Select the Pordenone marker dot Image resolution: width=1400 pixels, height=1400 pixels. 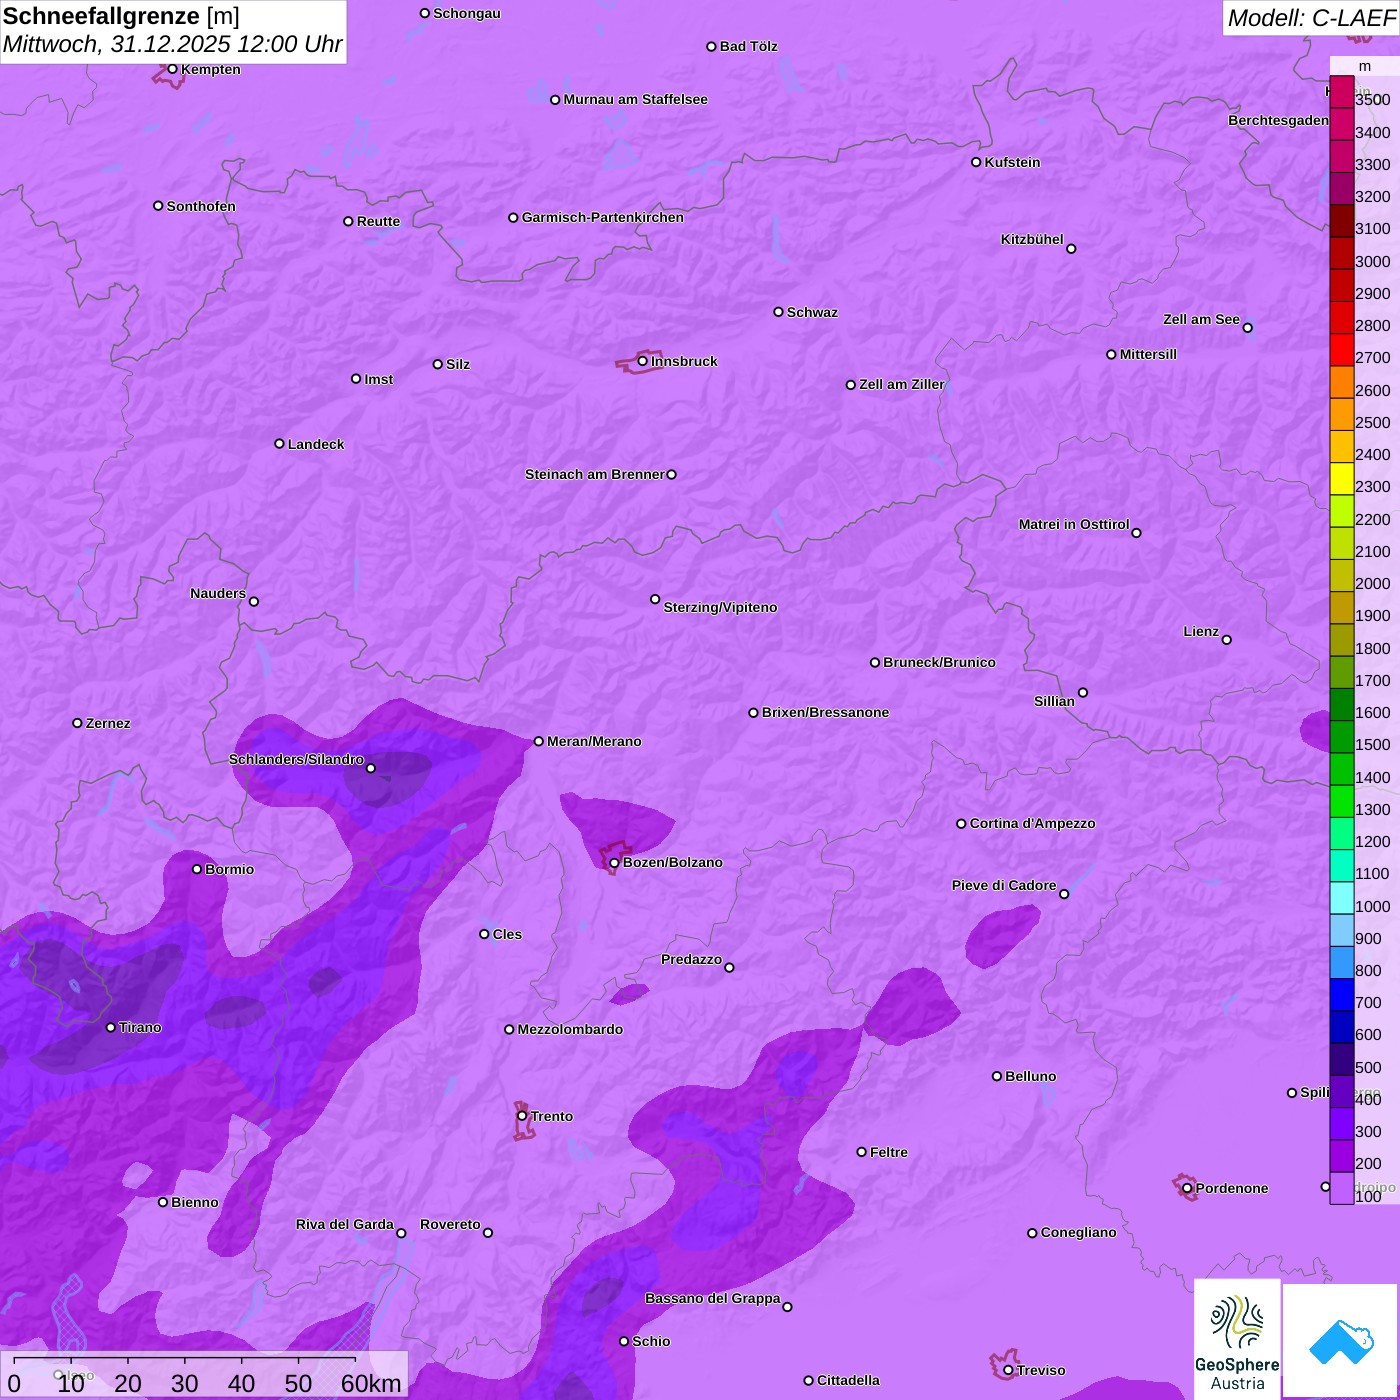(1187, 1188)
